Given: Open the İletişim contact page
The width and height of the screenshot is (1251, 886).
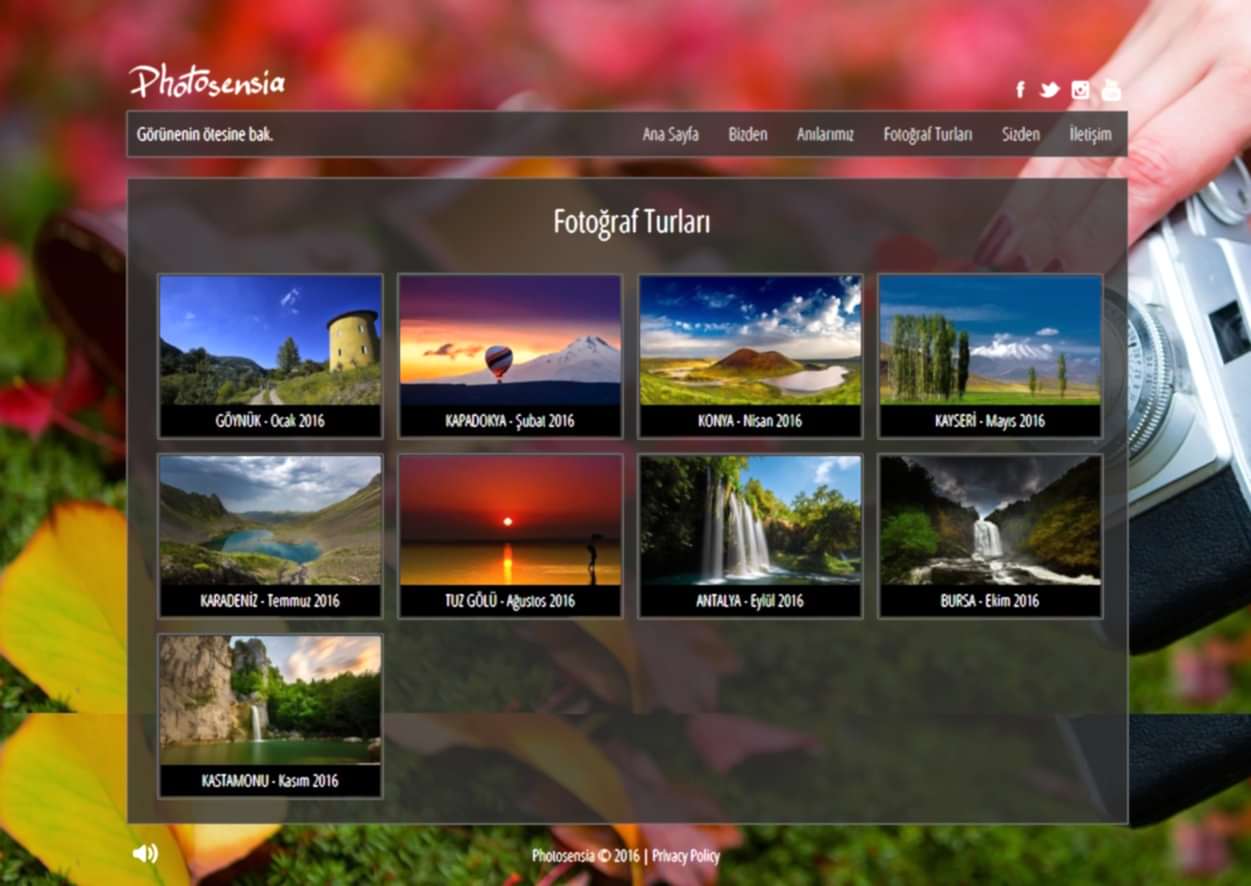Looking at the screenshot, I should click(x=1089, y=134).
